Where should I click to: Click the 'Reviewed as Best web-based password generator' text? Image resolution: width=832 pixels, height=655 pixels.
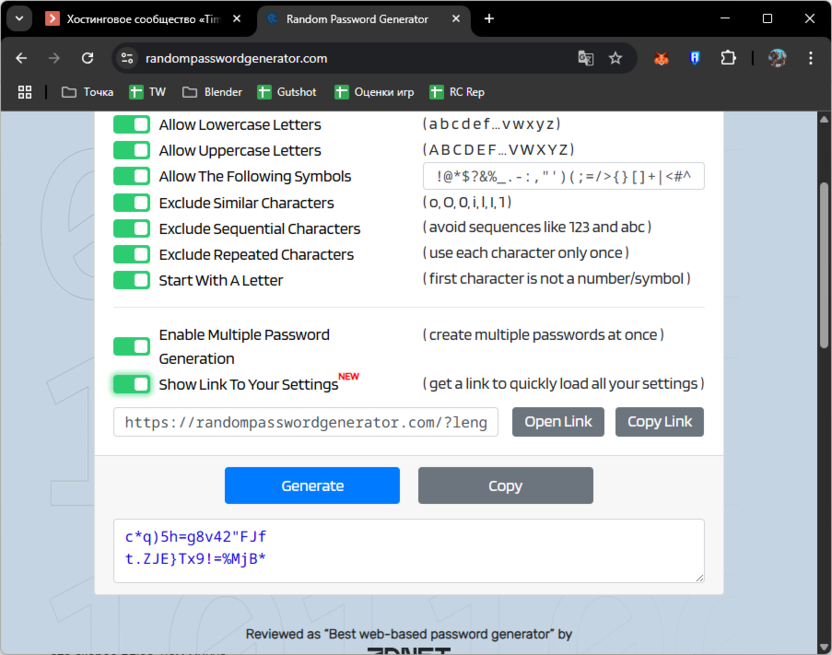coord(409,634)
